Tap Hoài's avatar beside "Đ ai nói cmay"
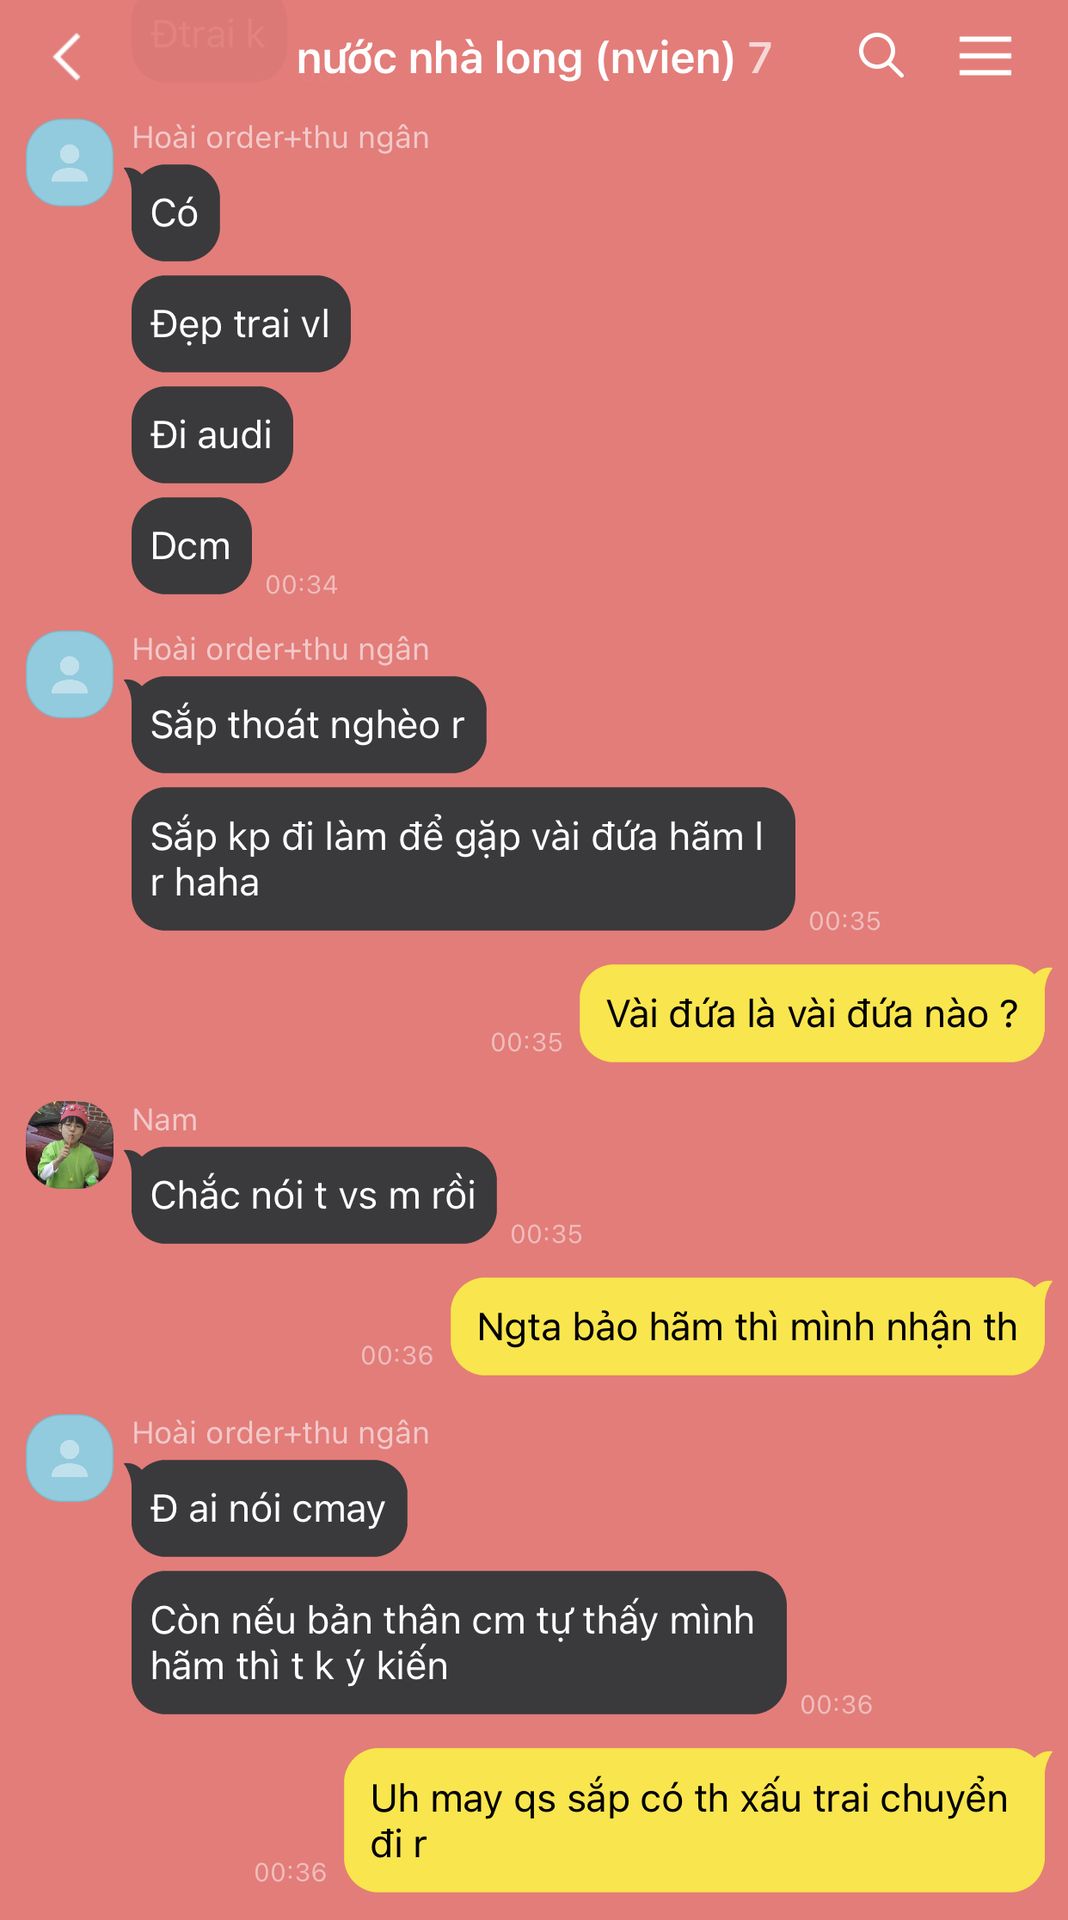Viewport: 1068px width, 1920px height. tap(69, 1458)
